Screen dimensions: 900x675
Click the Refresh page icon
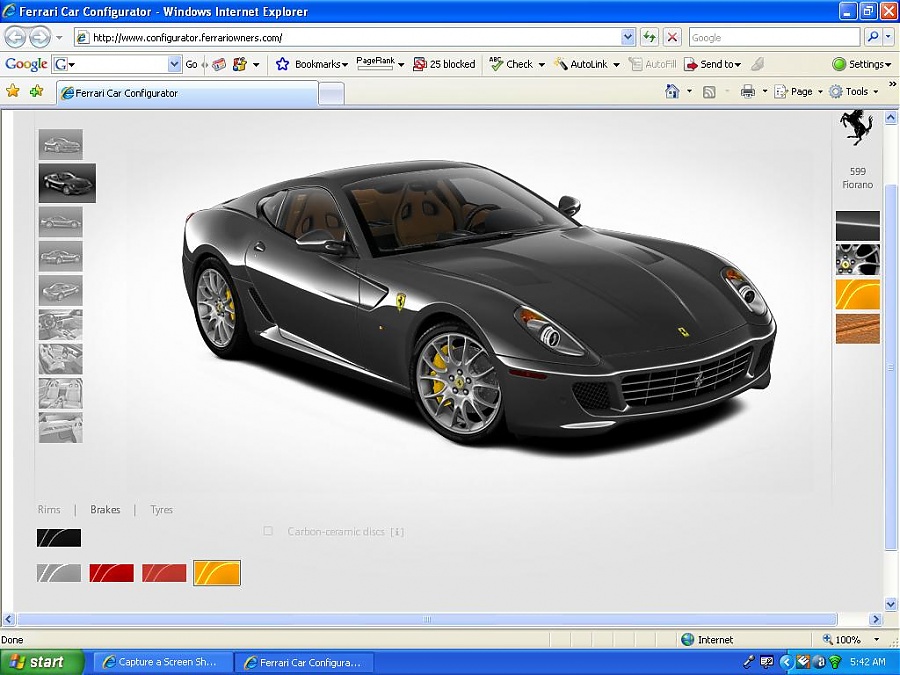(649, 38)
